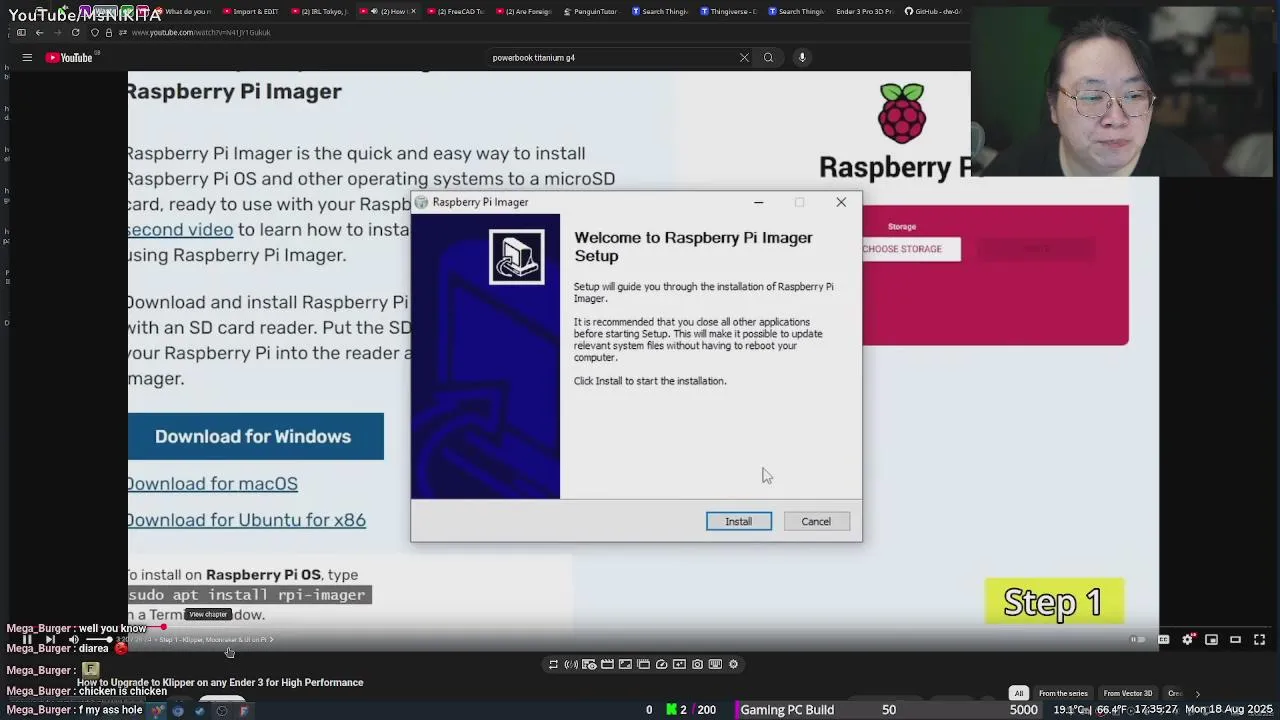Click browser forward arrow

[57, 32]
